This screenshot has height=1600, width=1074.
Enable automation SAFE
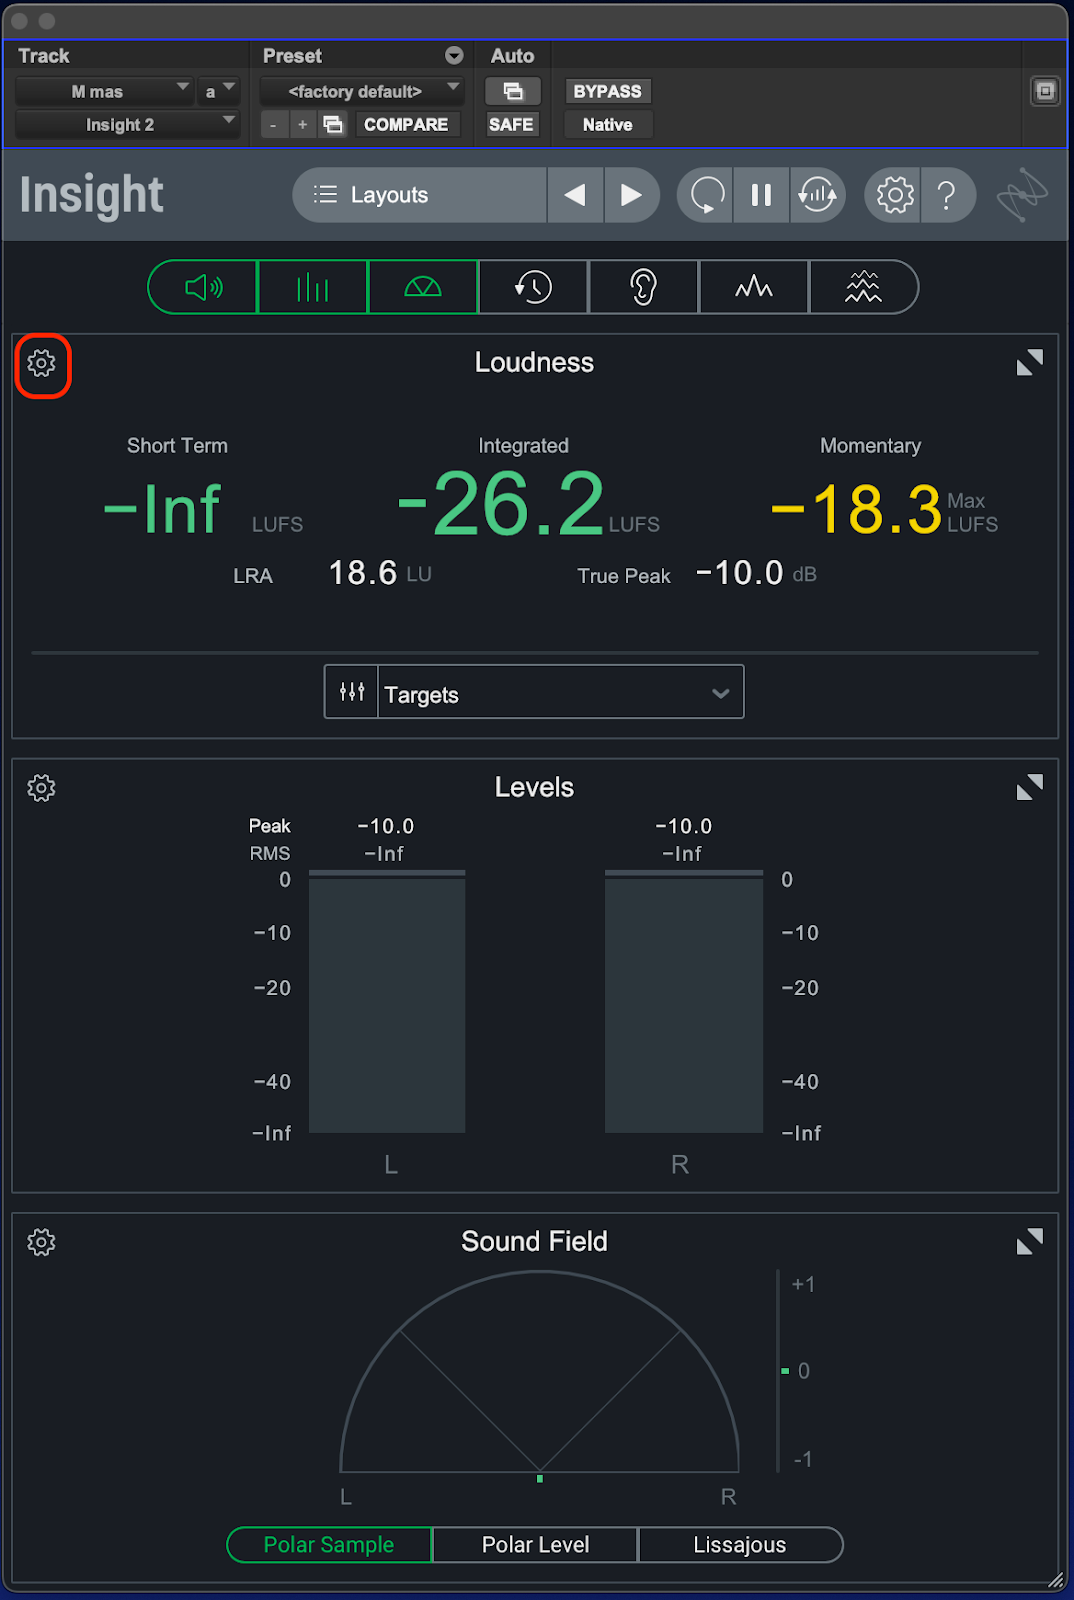click(511, 125)
